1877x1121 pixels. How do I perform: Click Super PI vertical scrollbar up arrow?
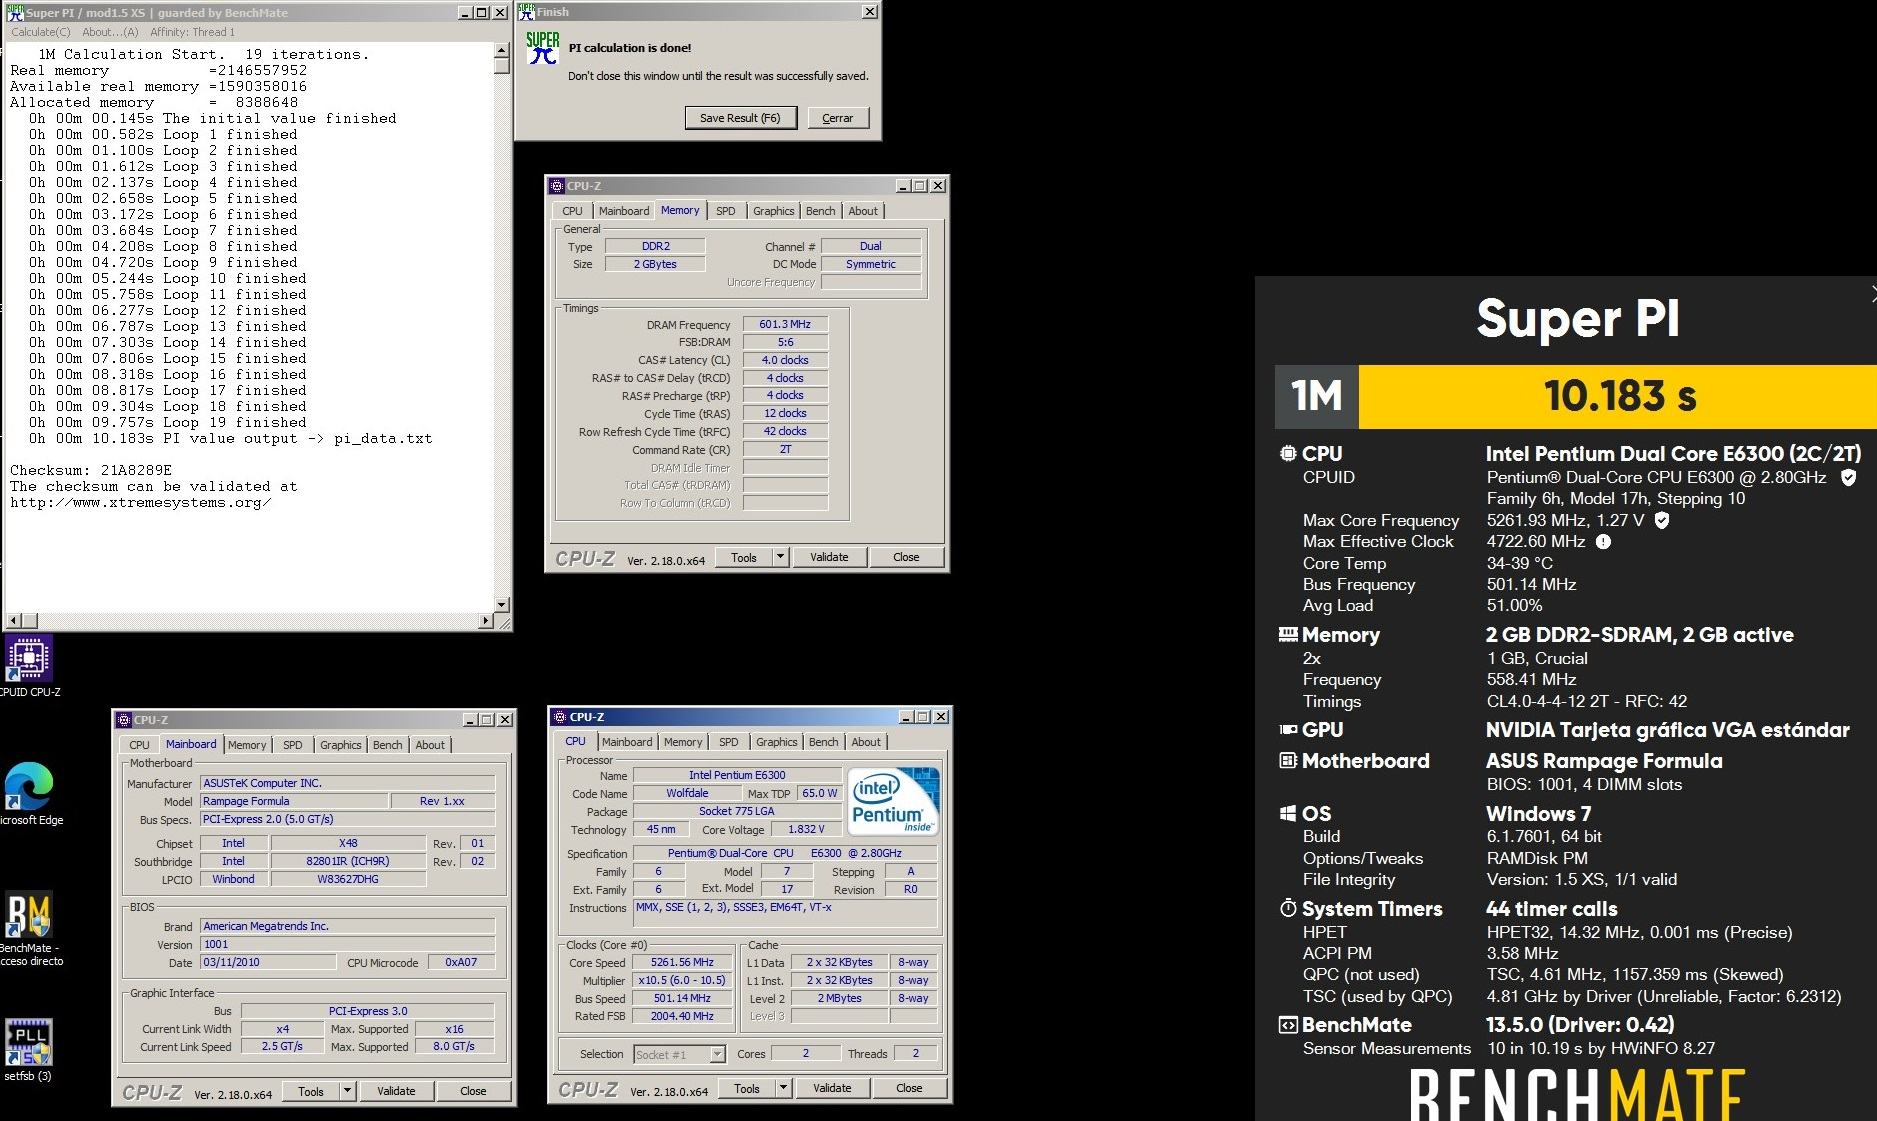502,50
